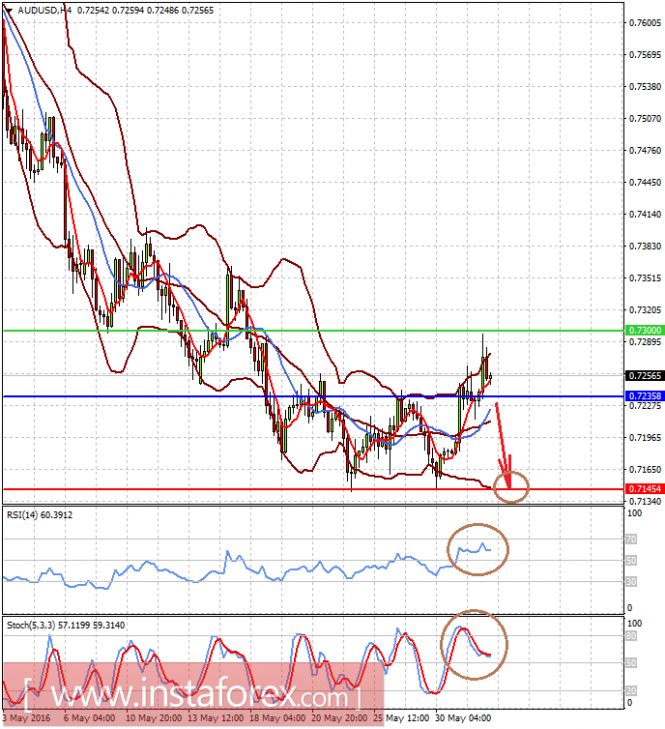
Task: Click the 0.76005 price scale value
Action: [x=645, y=23]
